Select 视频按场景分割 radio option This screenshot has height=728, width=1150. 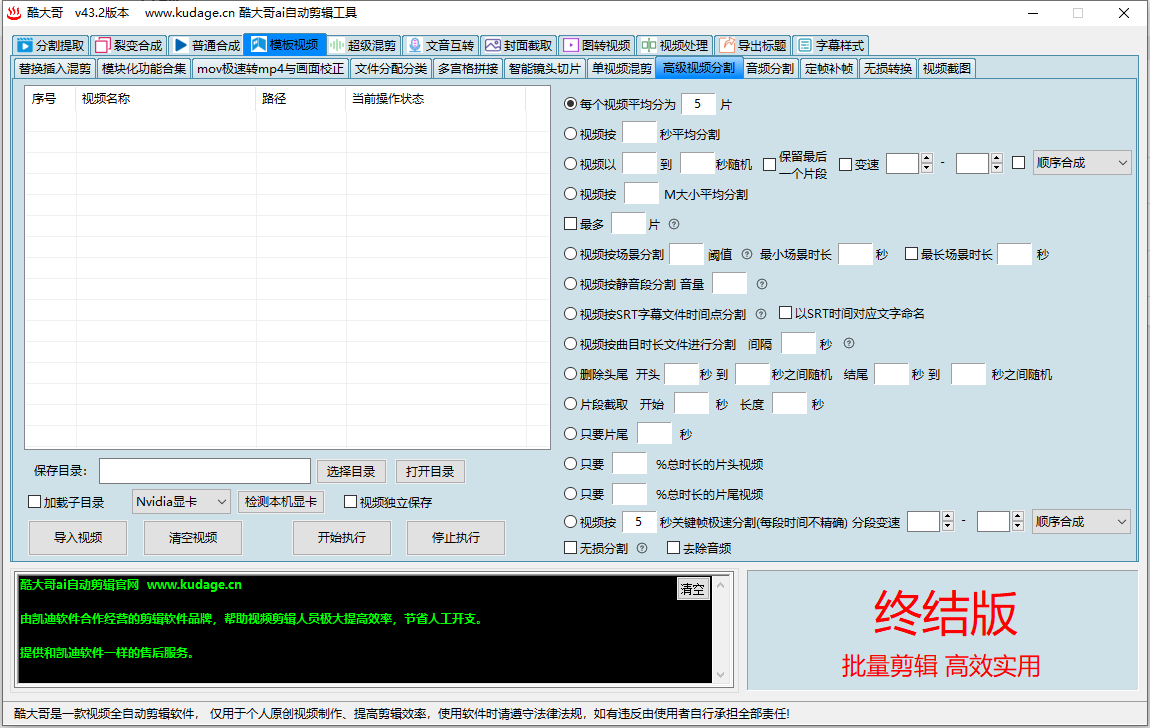tap(571, 254)
